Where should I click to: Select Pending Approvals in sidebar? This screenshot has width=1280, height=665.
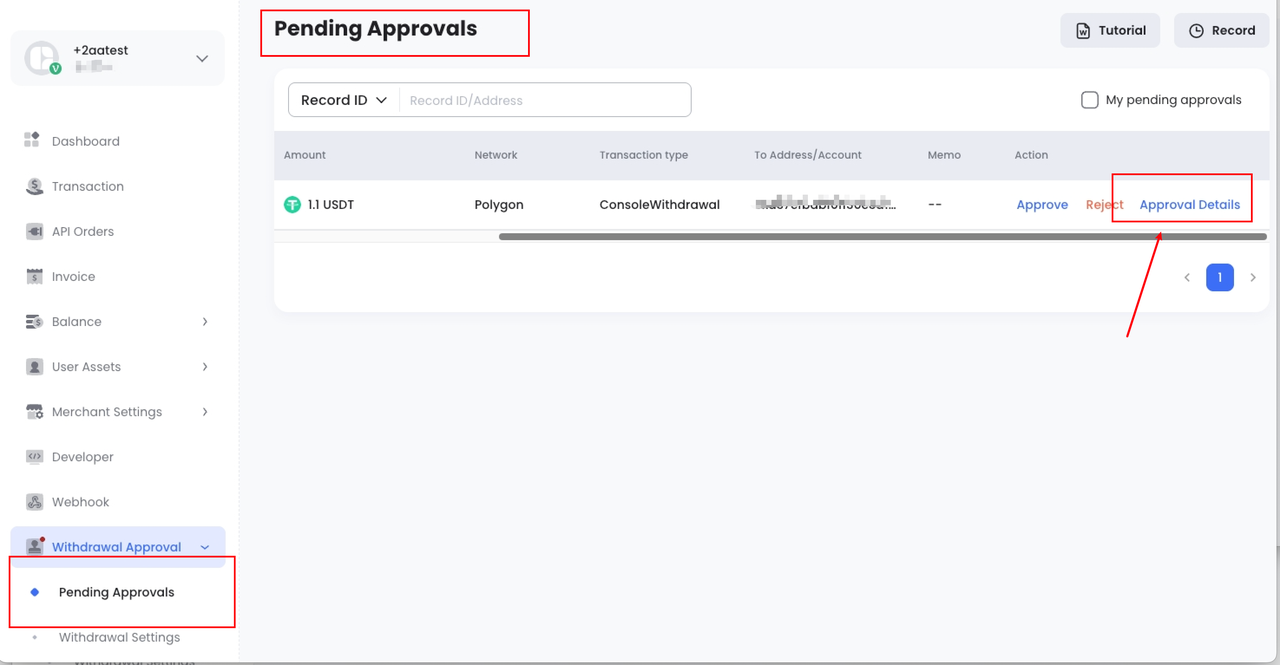pos(116,592)
